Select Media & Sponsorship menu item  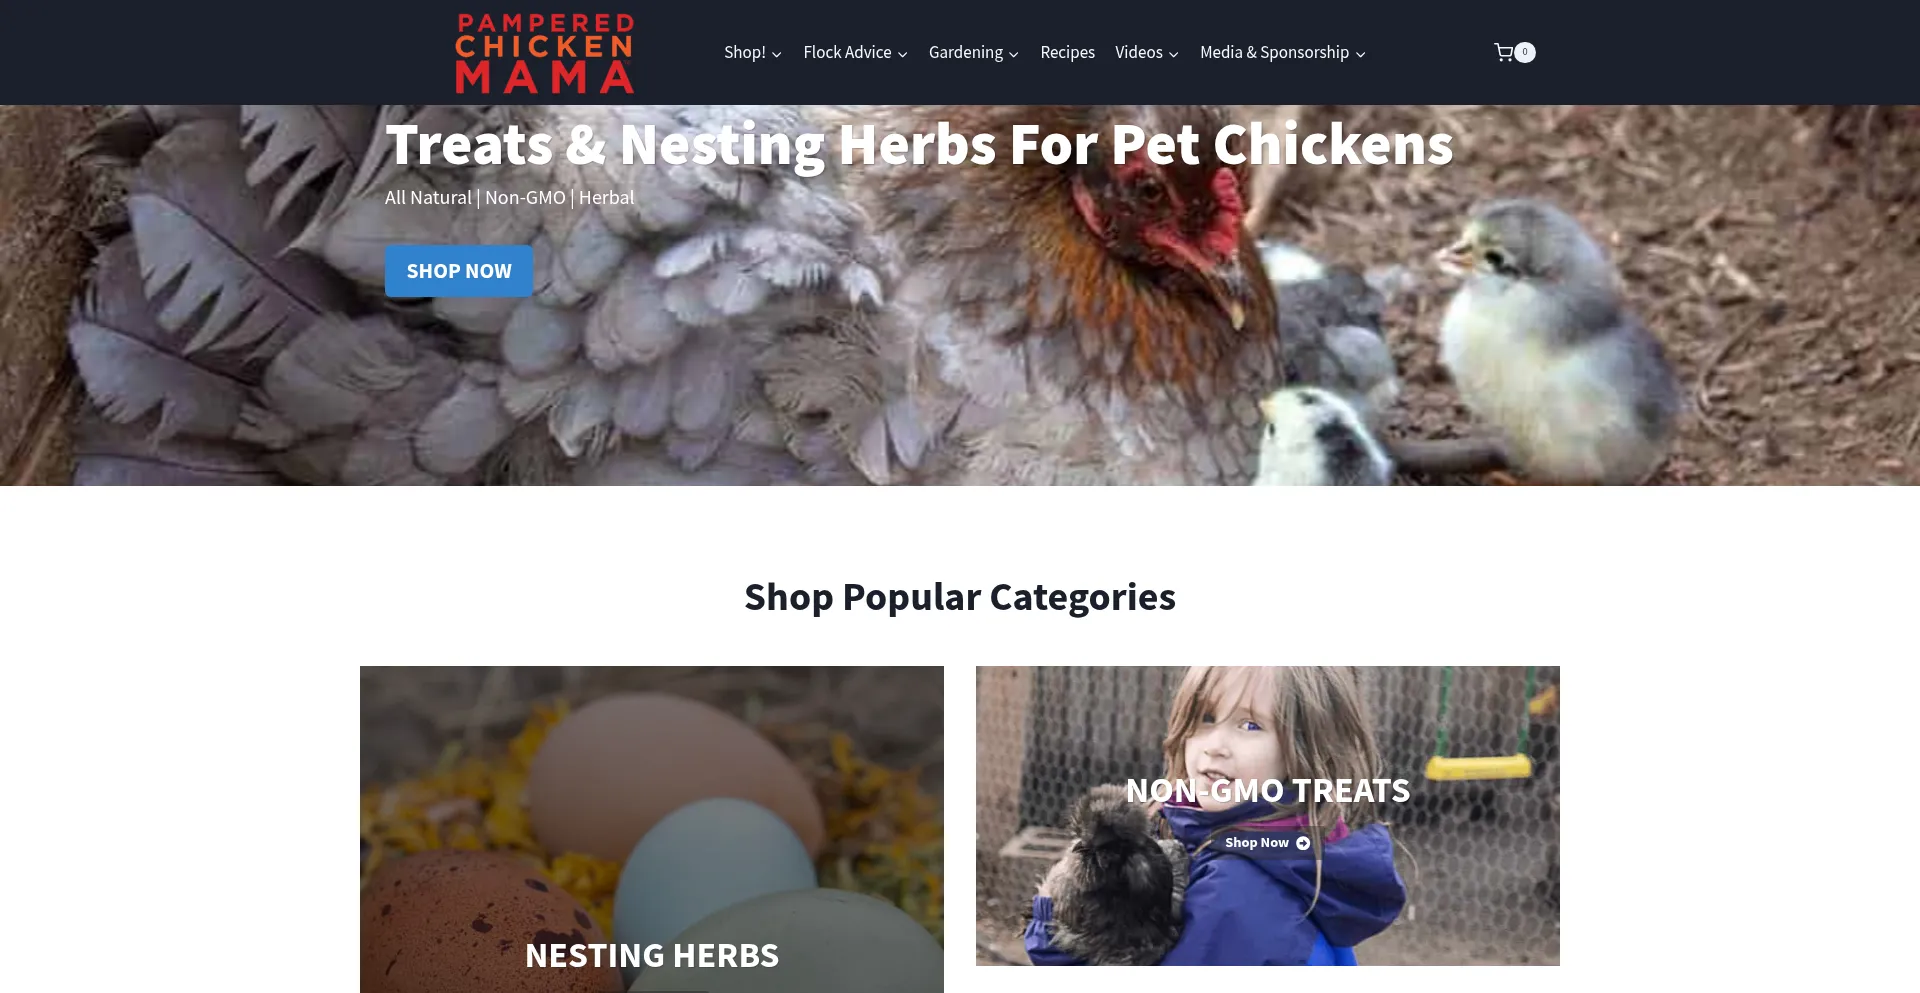click(1274, 52)
